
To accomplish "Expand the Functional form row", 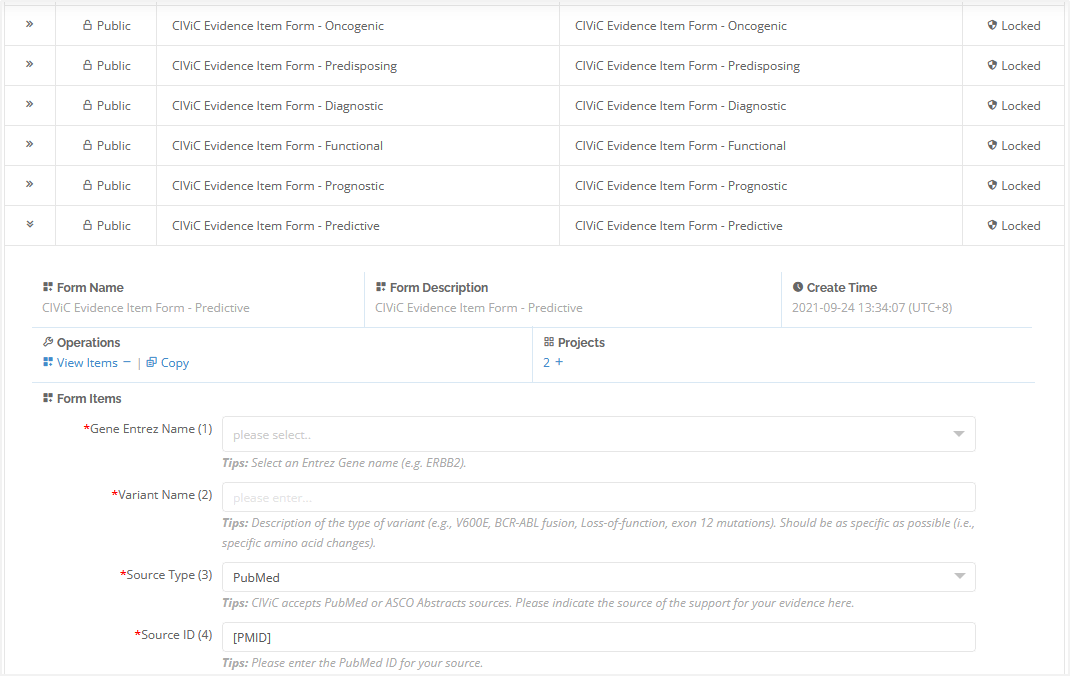I will (x=29, y=144).
